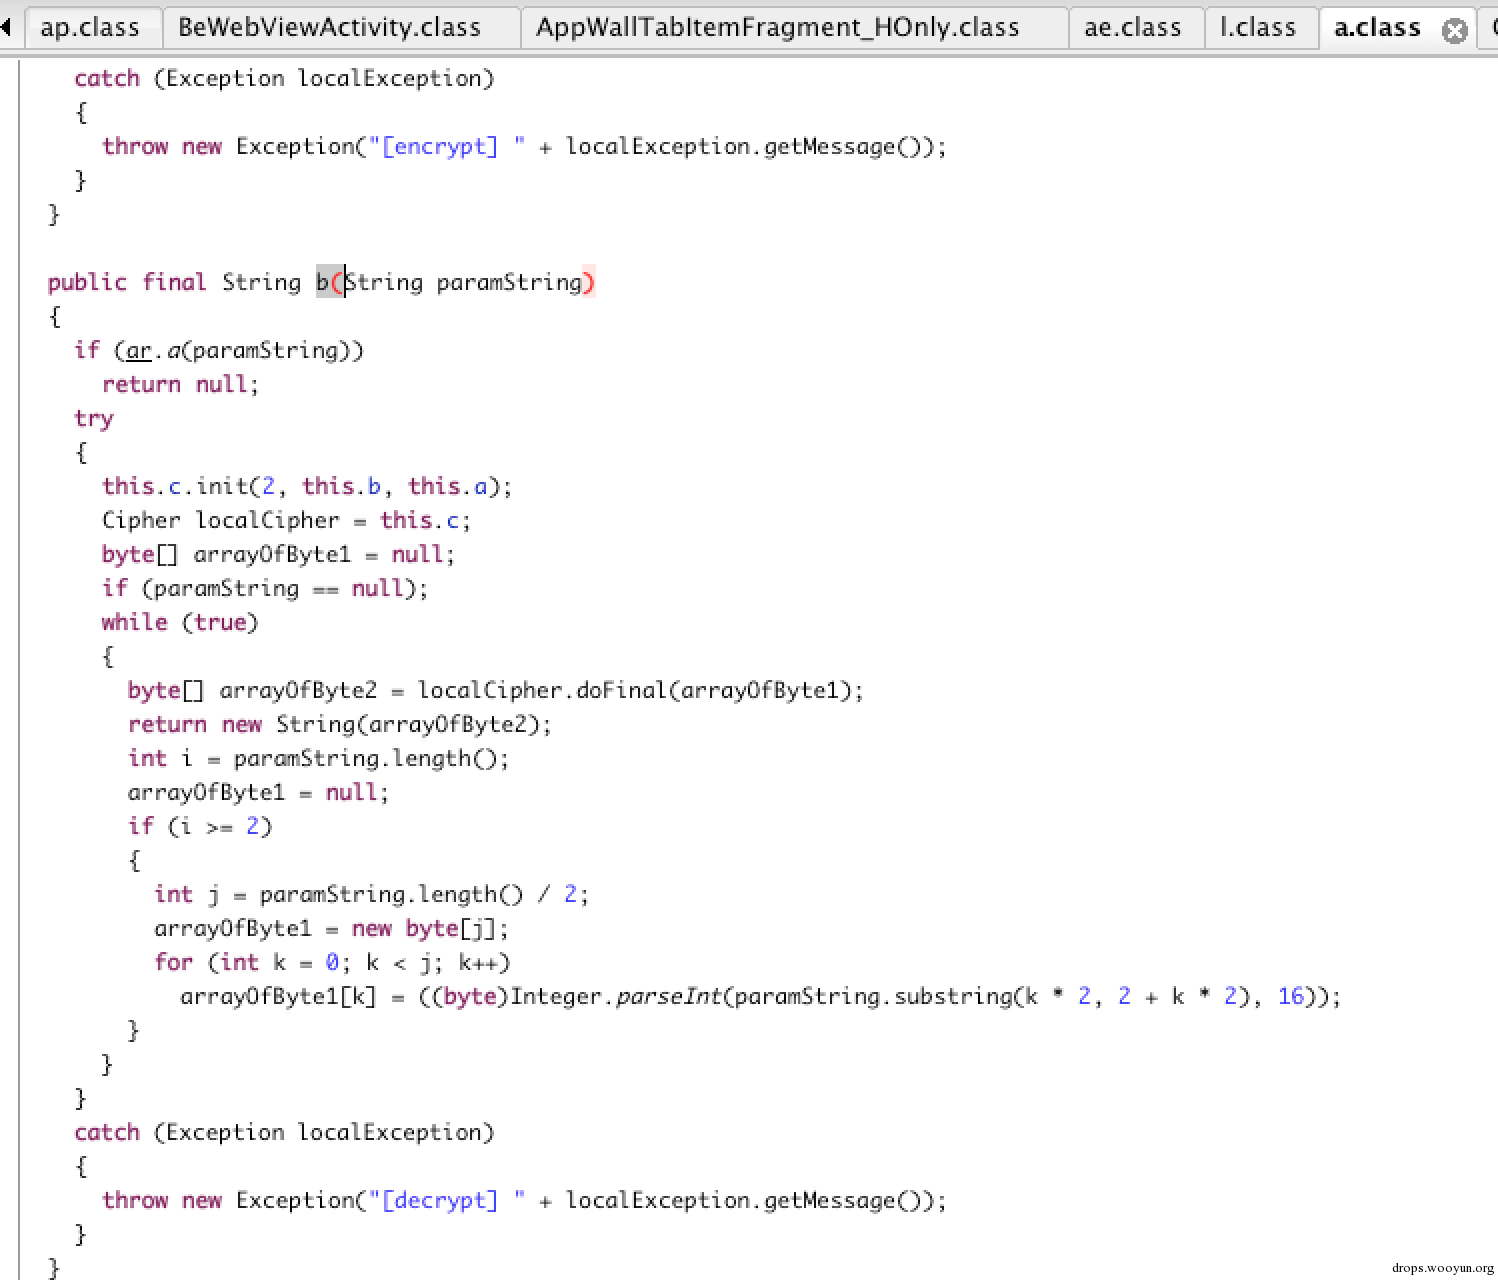Click the while (true) statement
The image size is (1498, 1280).
coord(180,623)
